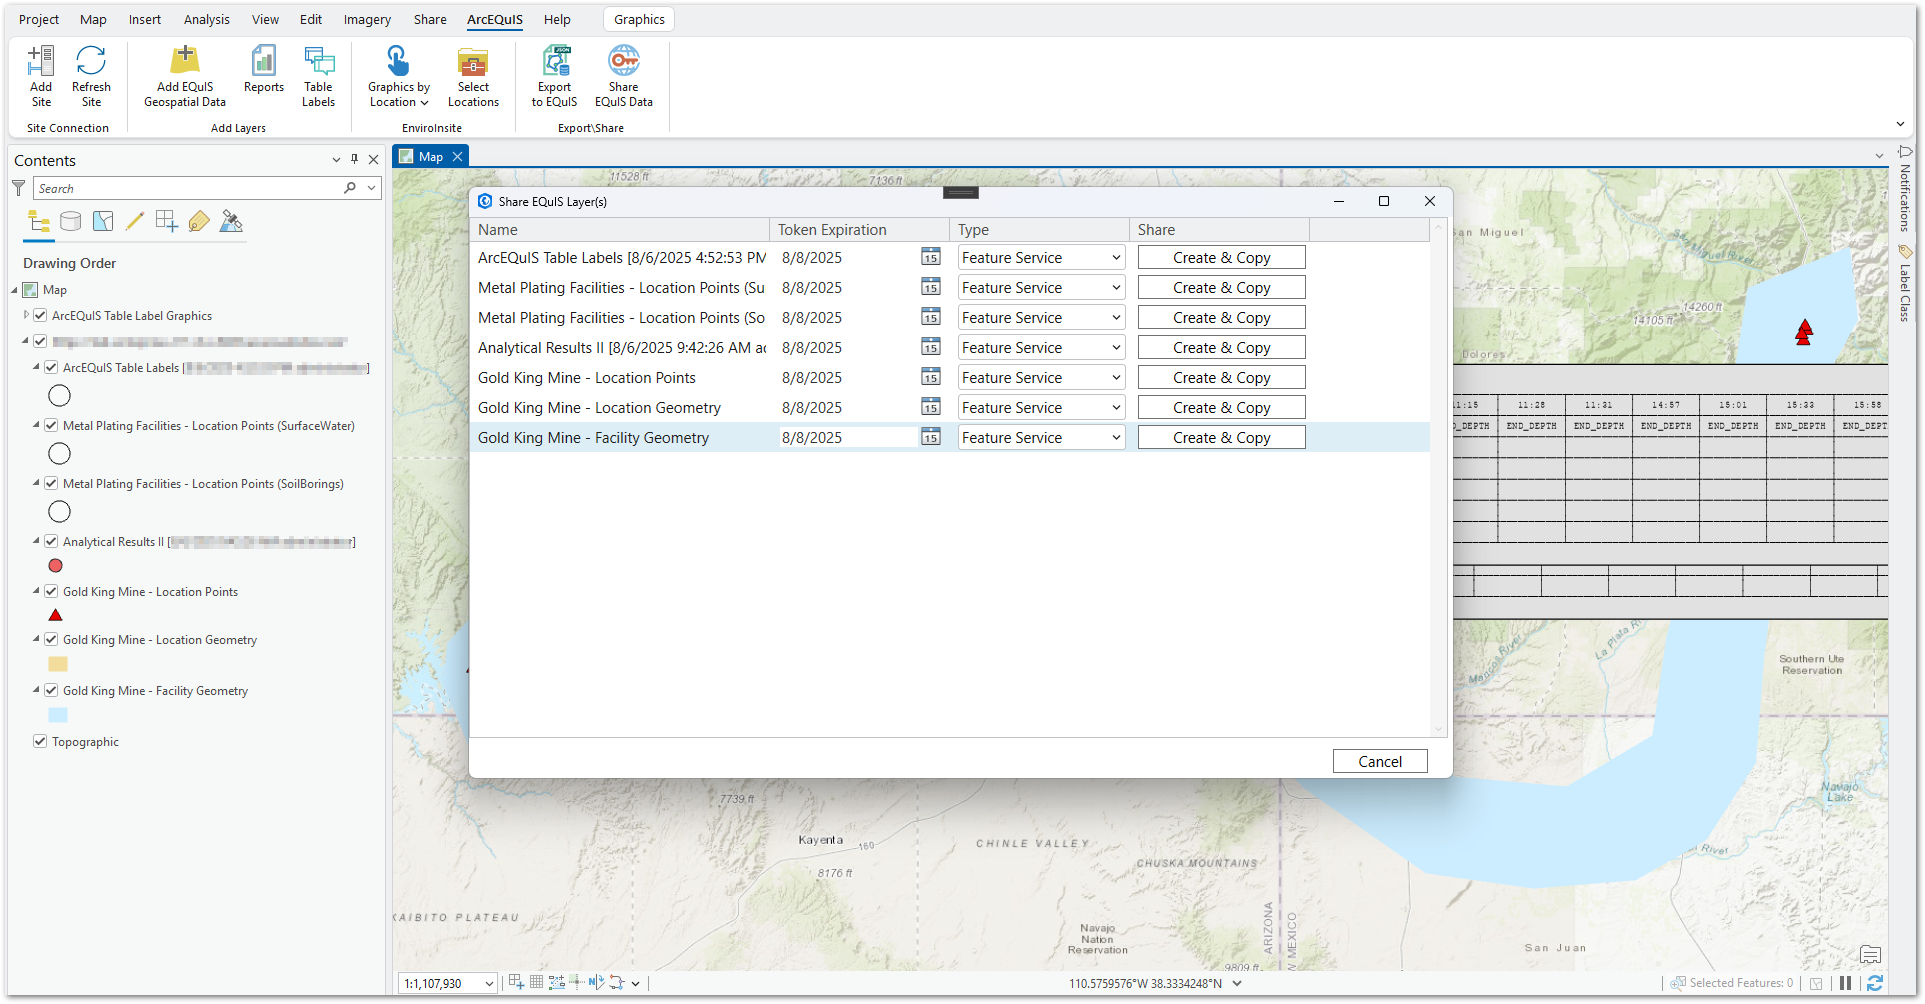Switch to the Imagery ribbon tab

(x=367, y=20)
